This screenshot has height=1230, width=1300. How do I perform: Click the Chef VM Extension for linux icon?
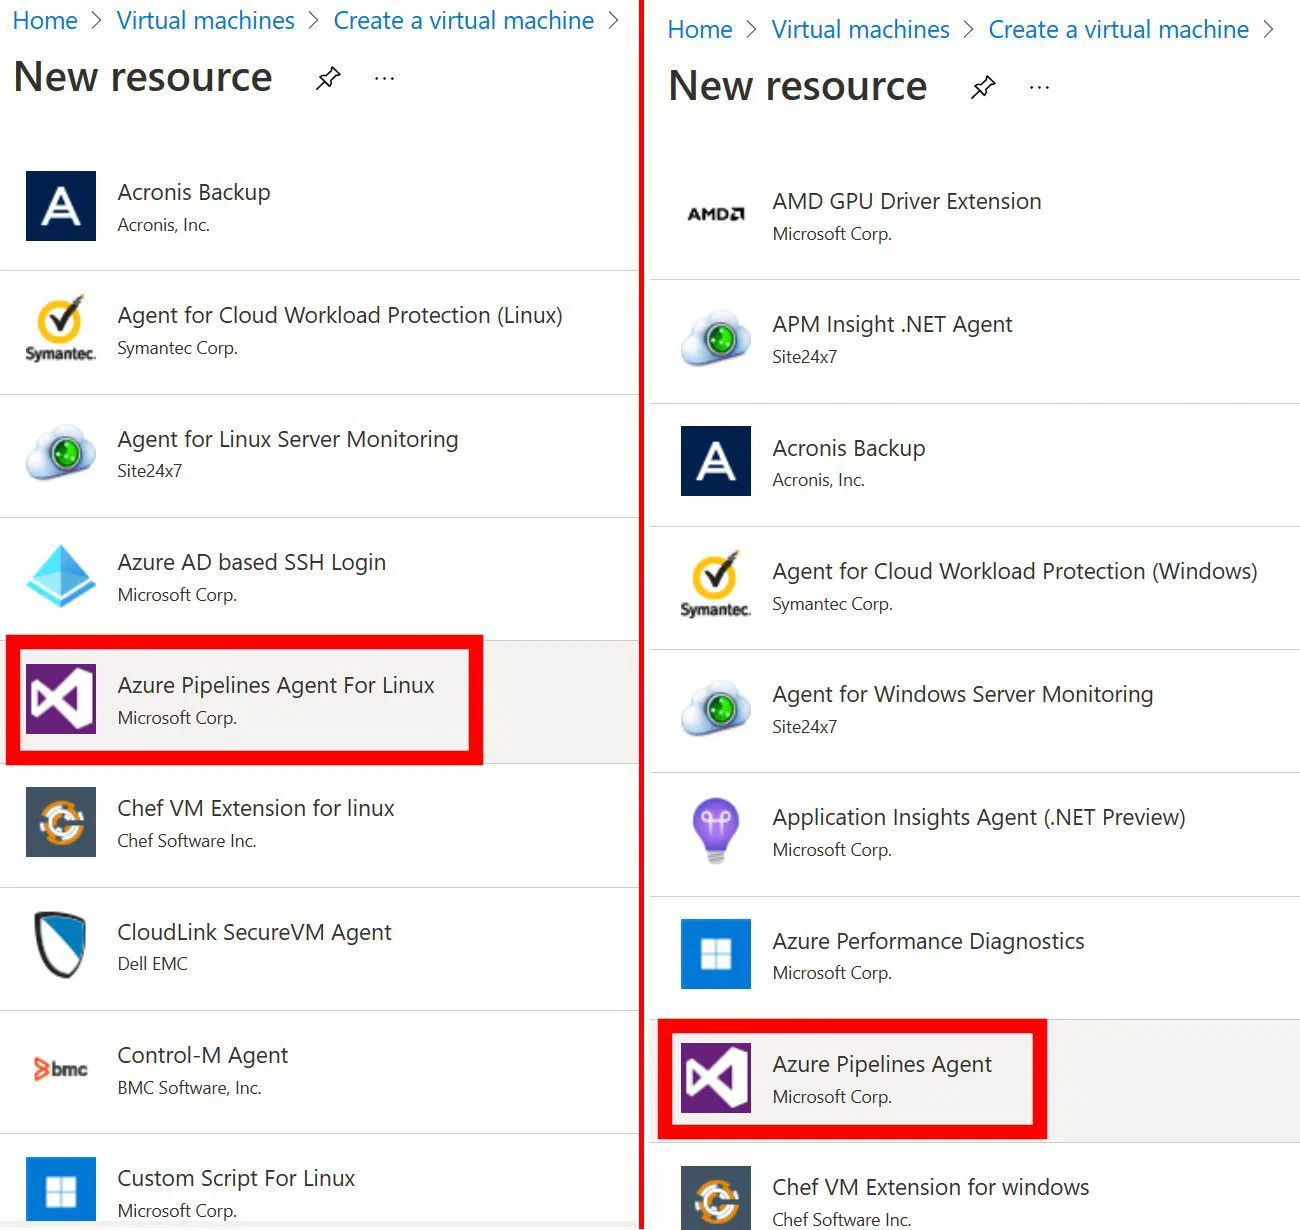coord(61,822)
